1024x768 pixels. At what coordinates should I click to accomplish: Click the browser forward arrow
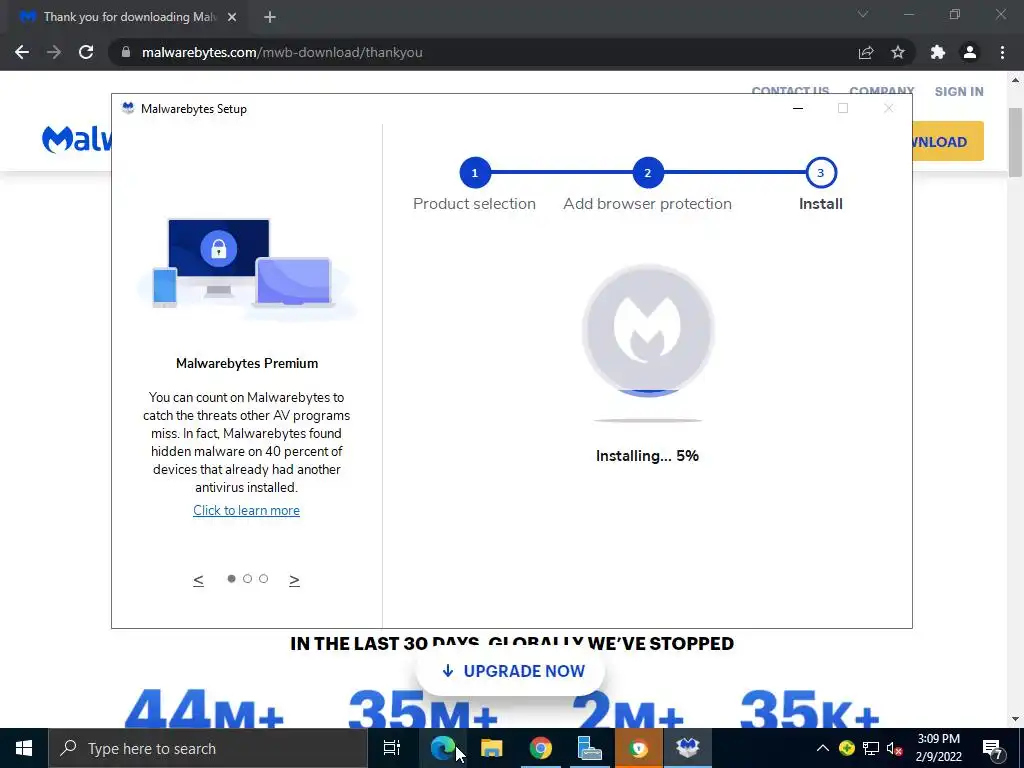54,52
